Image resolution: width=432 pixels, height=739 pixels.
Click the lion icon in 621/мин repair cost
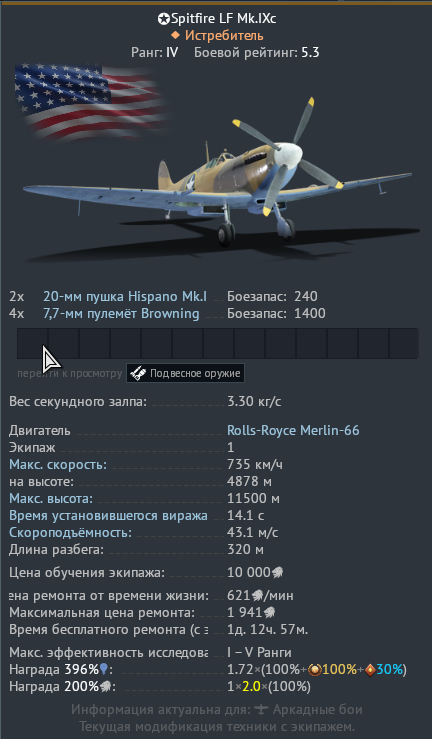(257, 596)
